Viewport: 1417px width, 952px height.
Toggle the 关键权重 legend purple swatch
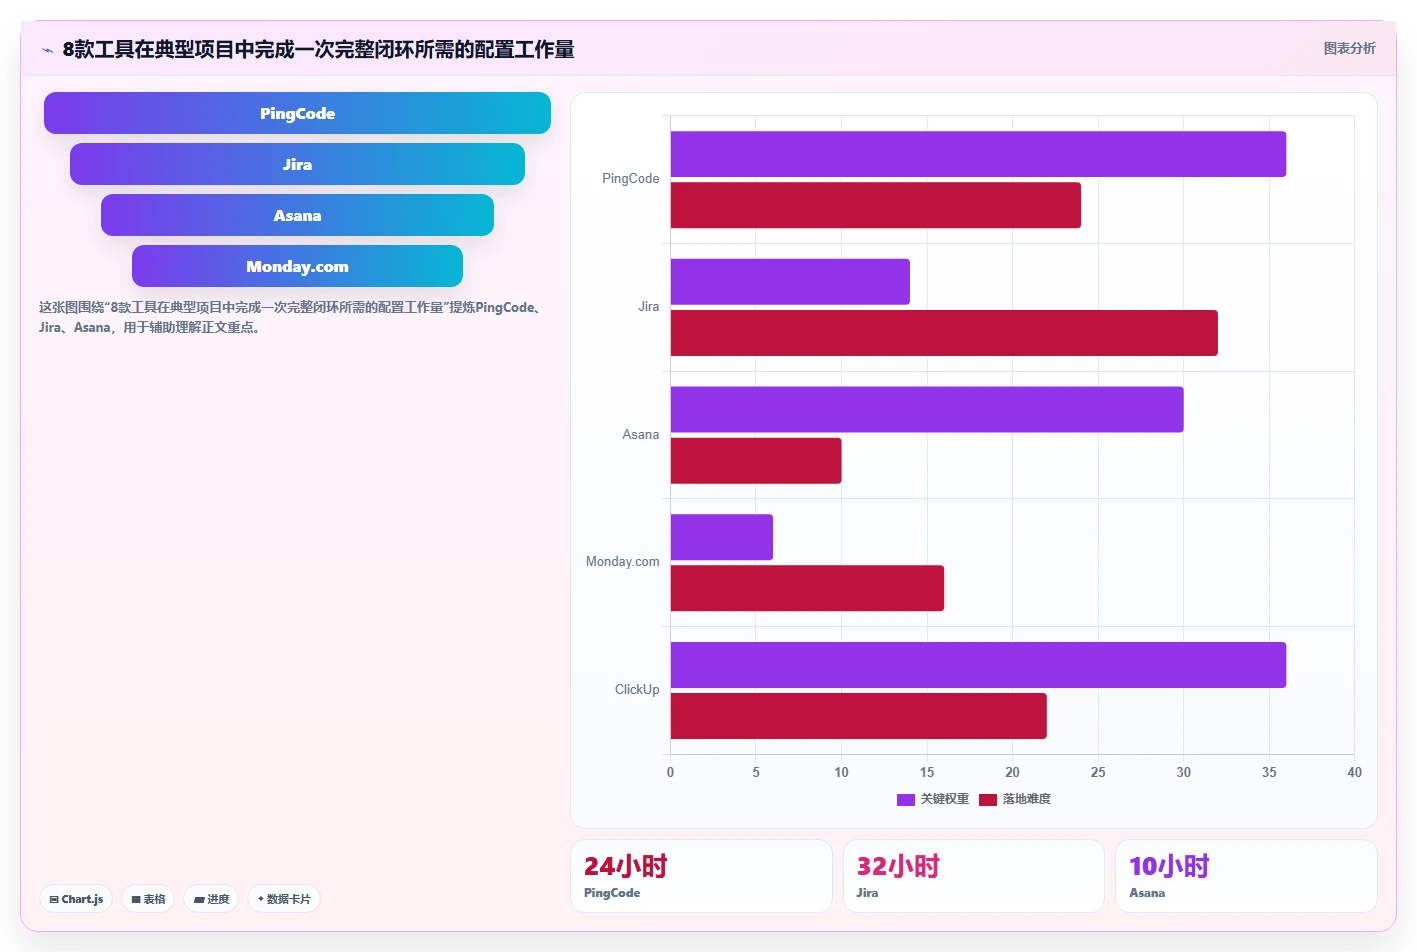[x=906, y=799]
